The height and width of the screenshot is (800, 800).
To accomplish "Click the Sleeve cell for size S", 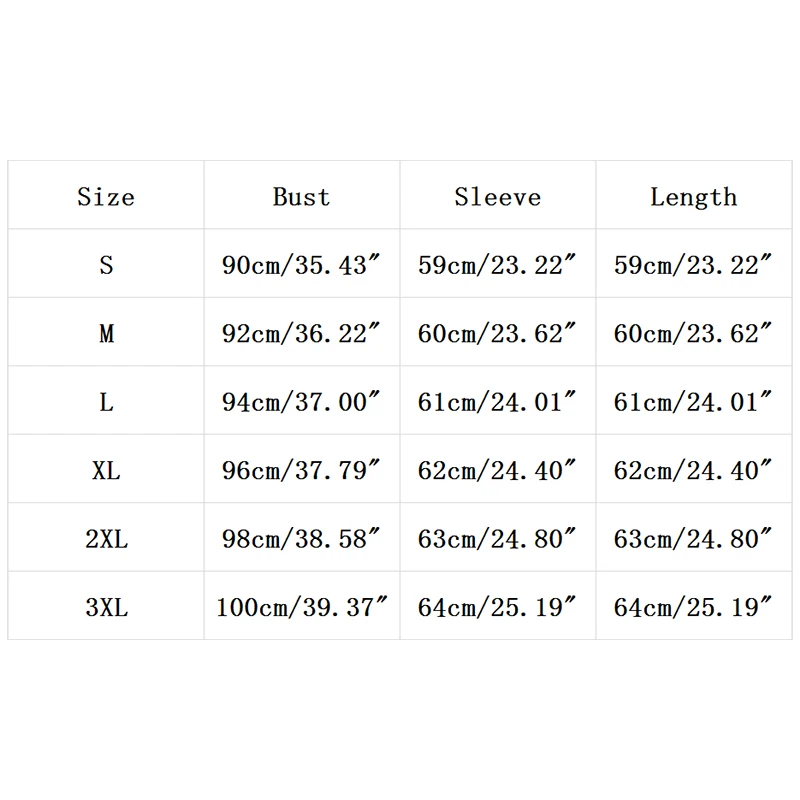I will click(497, 265).
